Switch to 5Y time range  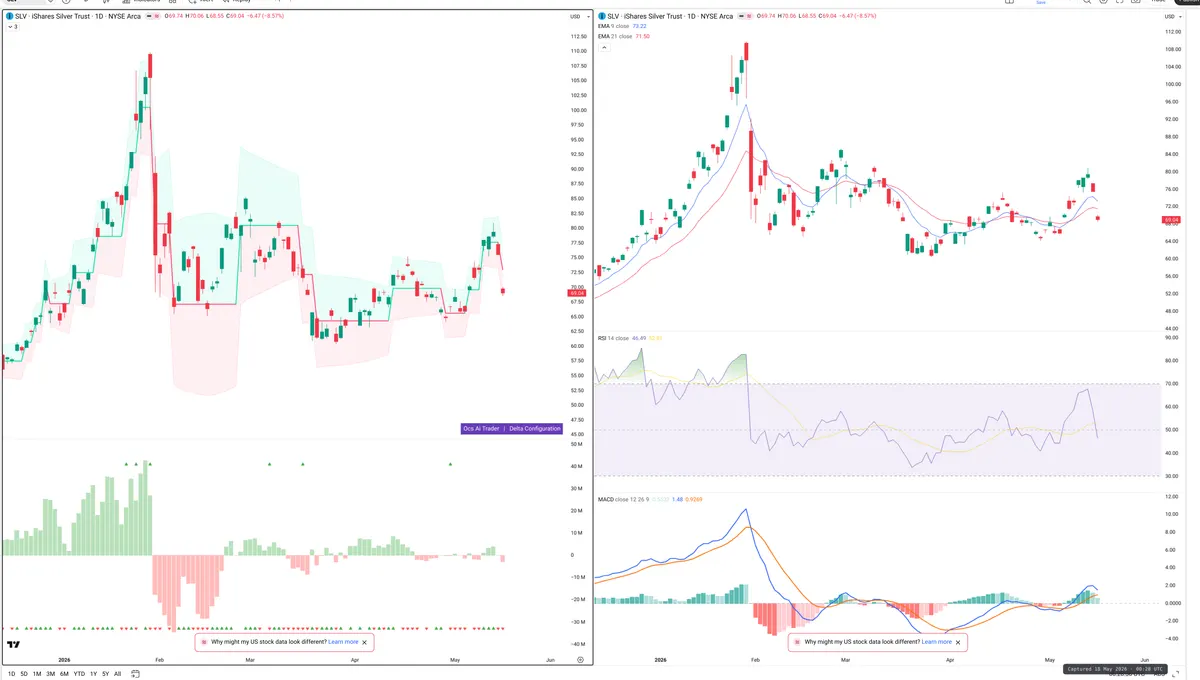tap(106, 674)
